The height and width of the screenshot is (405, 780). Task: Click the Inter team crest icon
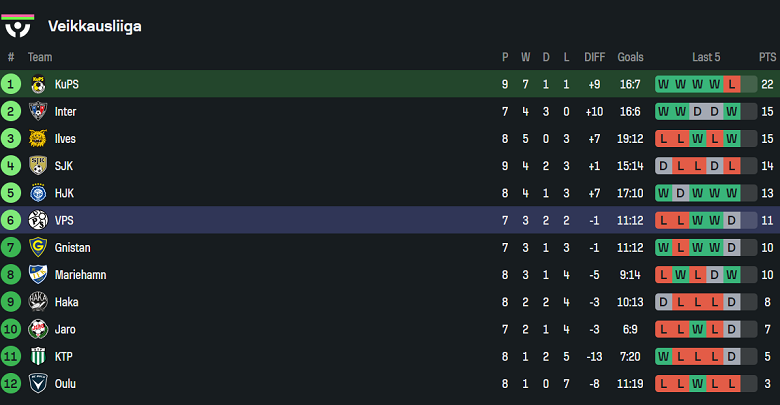pos(38,111)
